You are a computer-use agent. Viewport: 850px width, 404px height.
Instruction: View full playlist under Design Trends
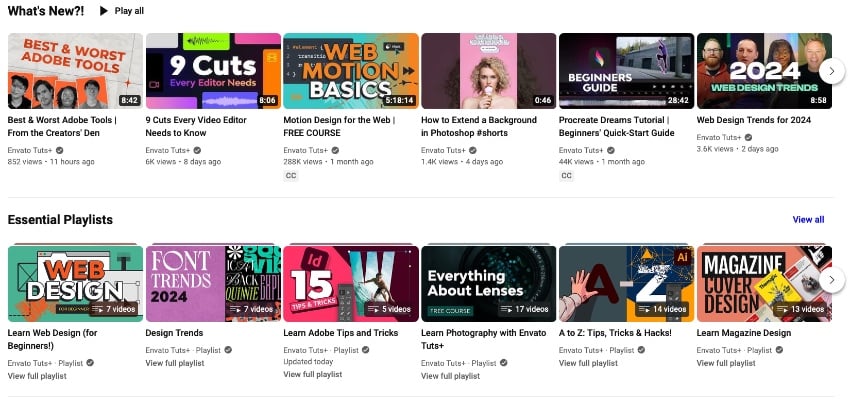click(175, 363)
